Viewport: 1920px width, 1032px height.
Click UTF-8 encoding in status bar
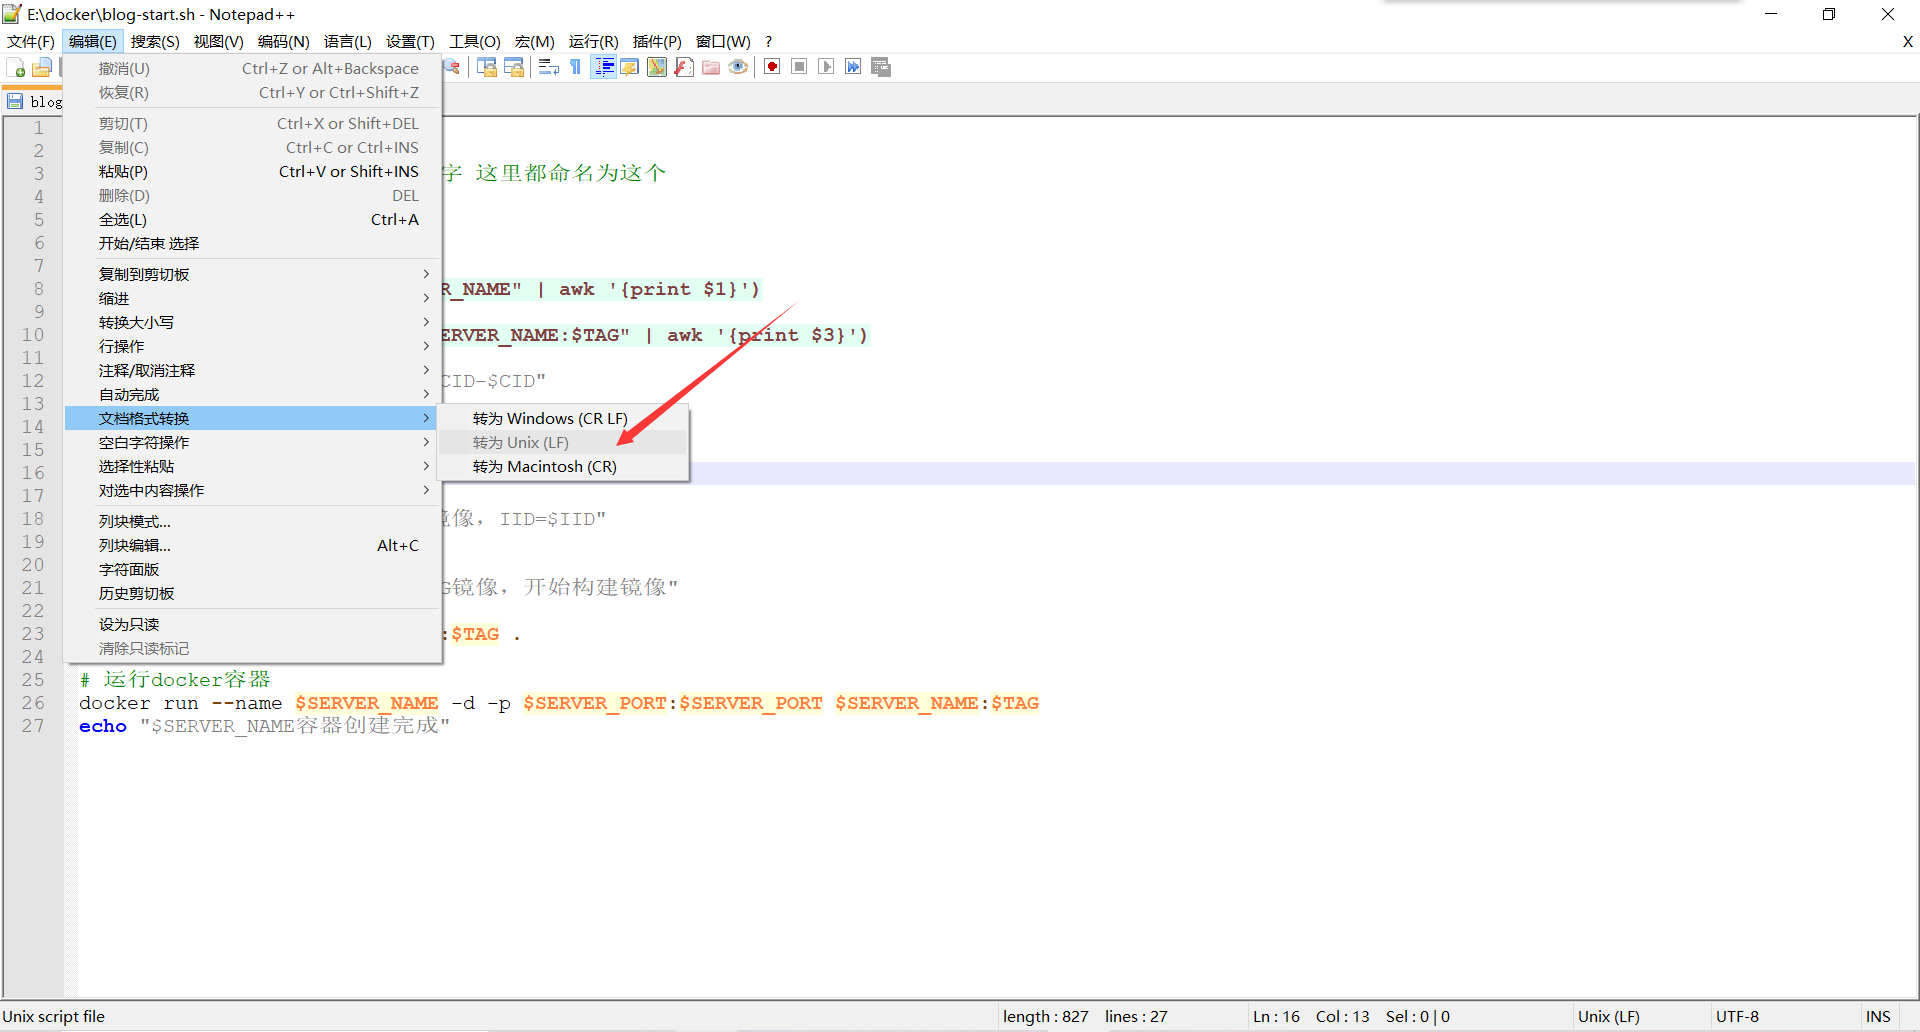click(1737, 1016)
